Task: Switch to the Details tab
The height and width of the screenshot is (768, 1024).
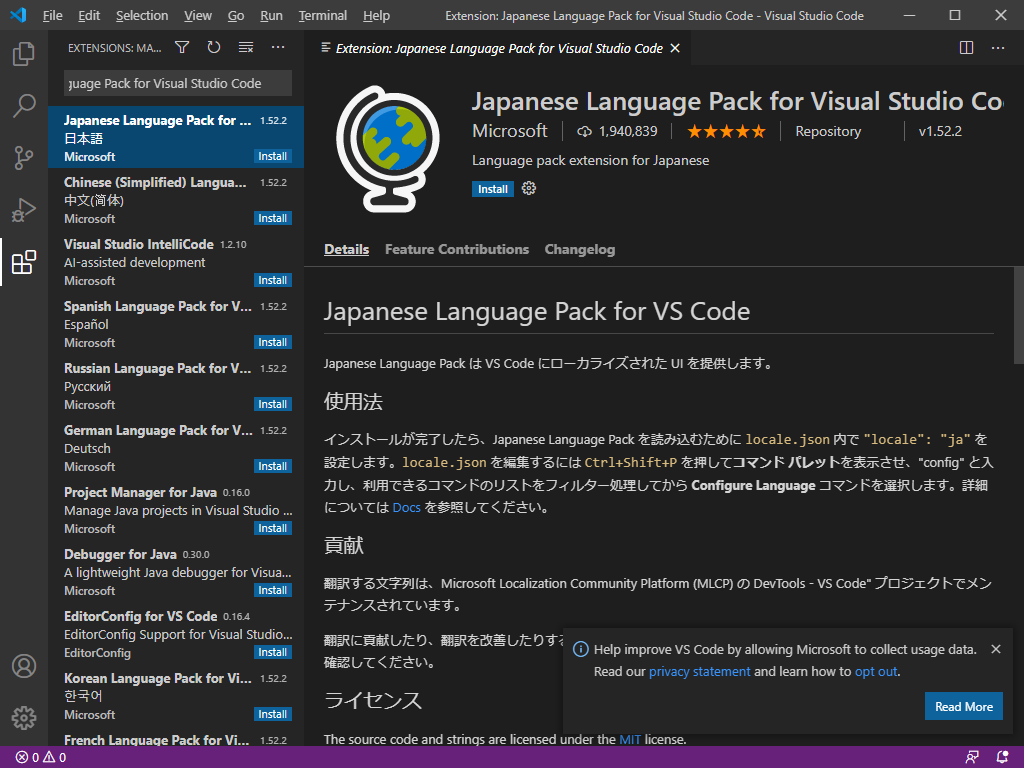Action: pos(346,249)
